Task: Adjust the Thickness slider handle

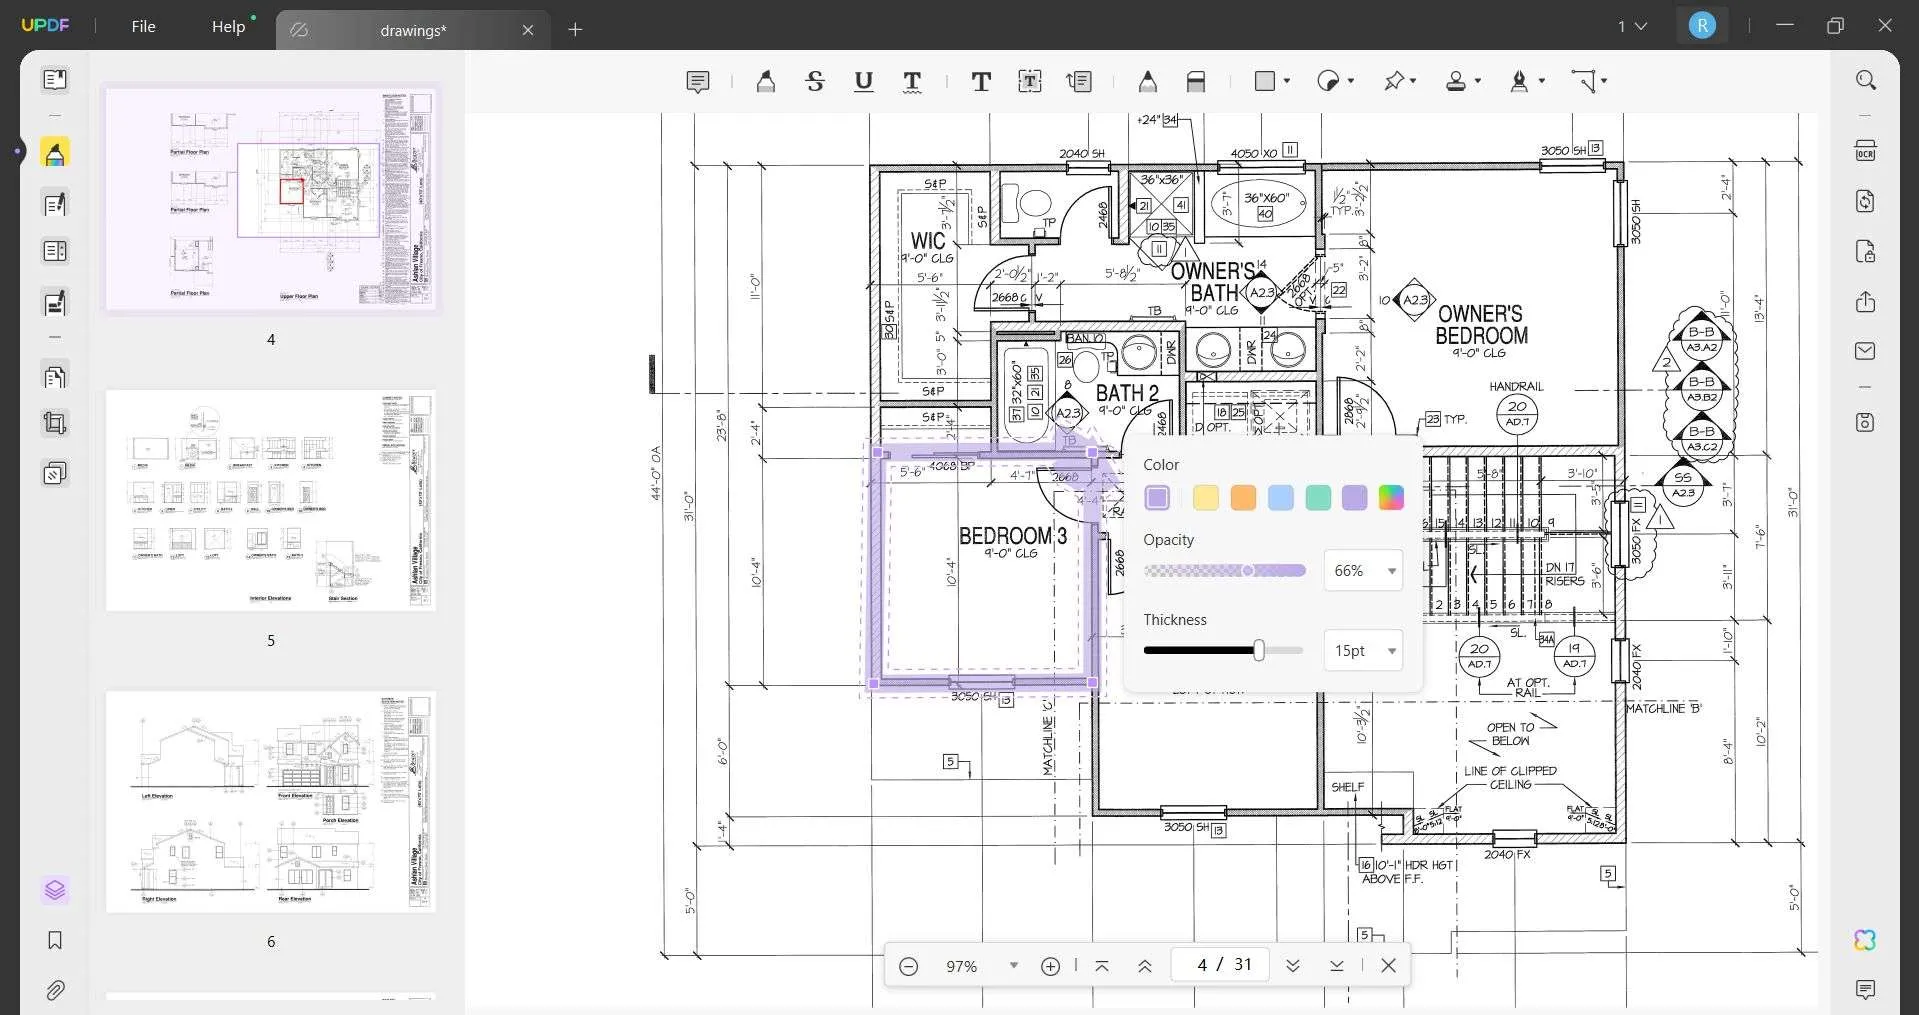Action: [x=1259, y=651]
